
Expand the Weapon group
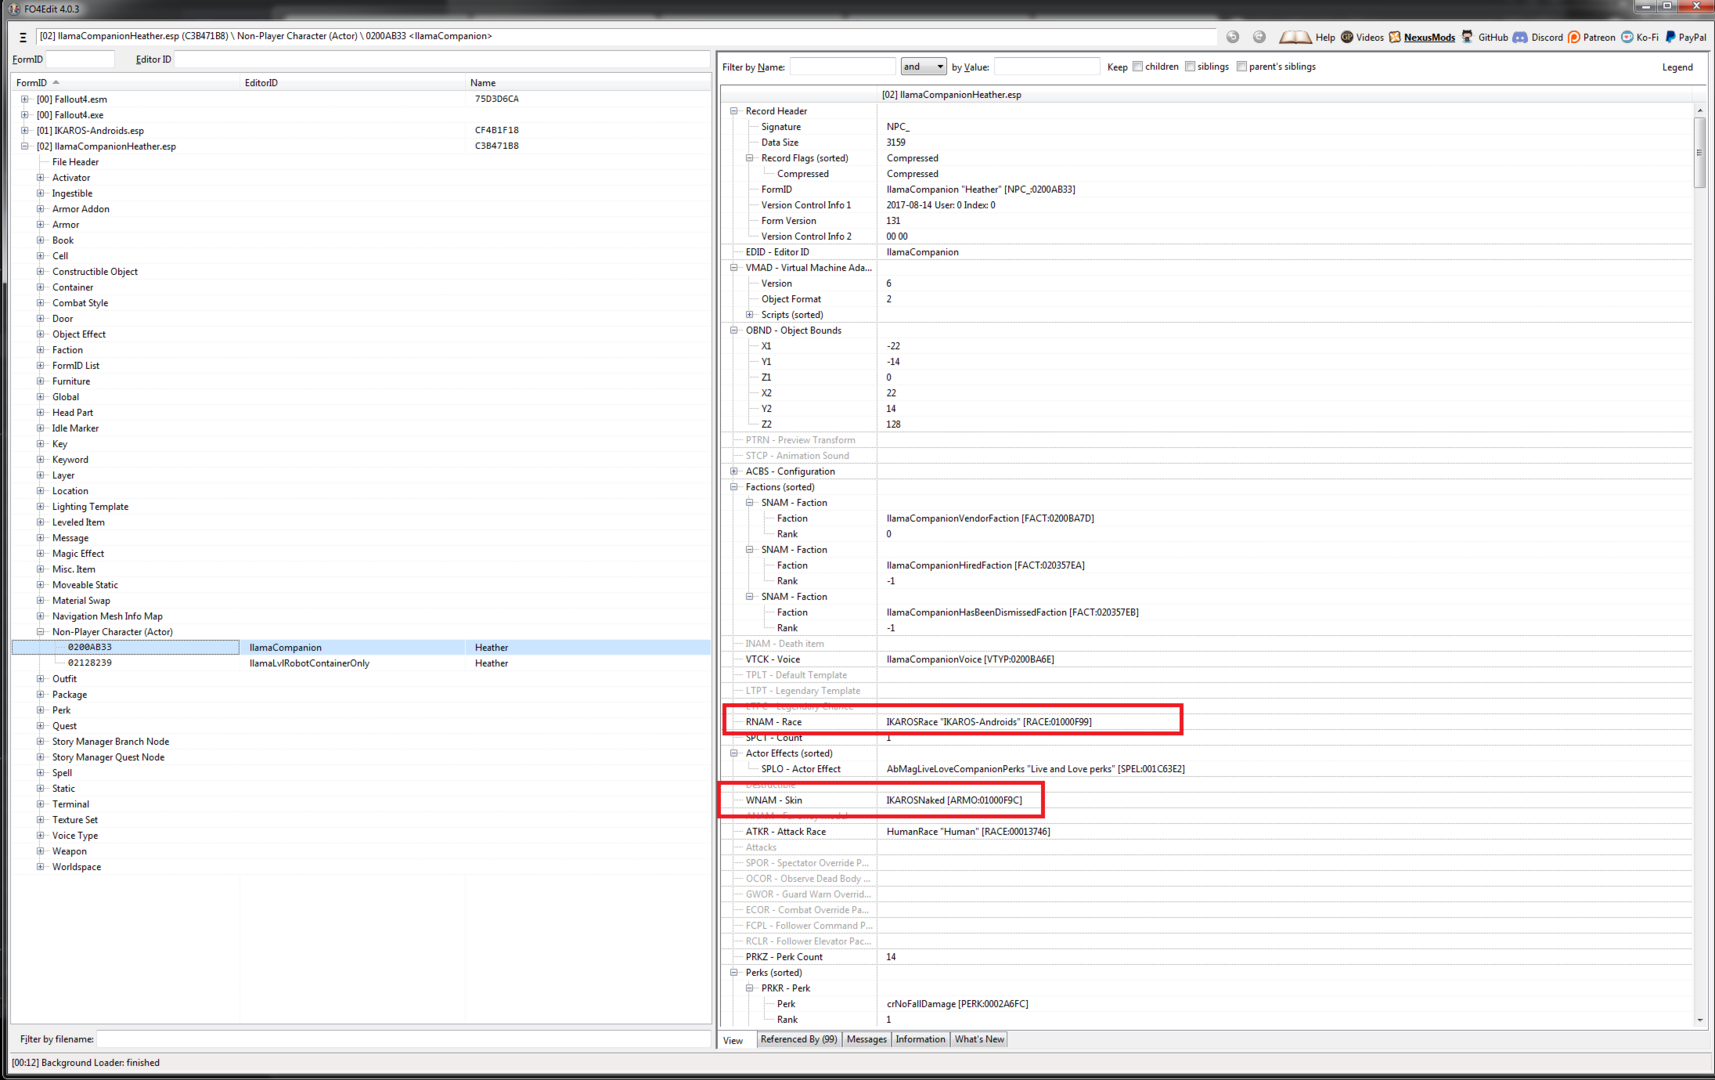tap(41, 851)
